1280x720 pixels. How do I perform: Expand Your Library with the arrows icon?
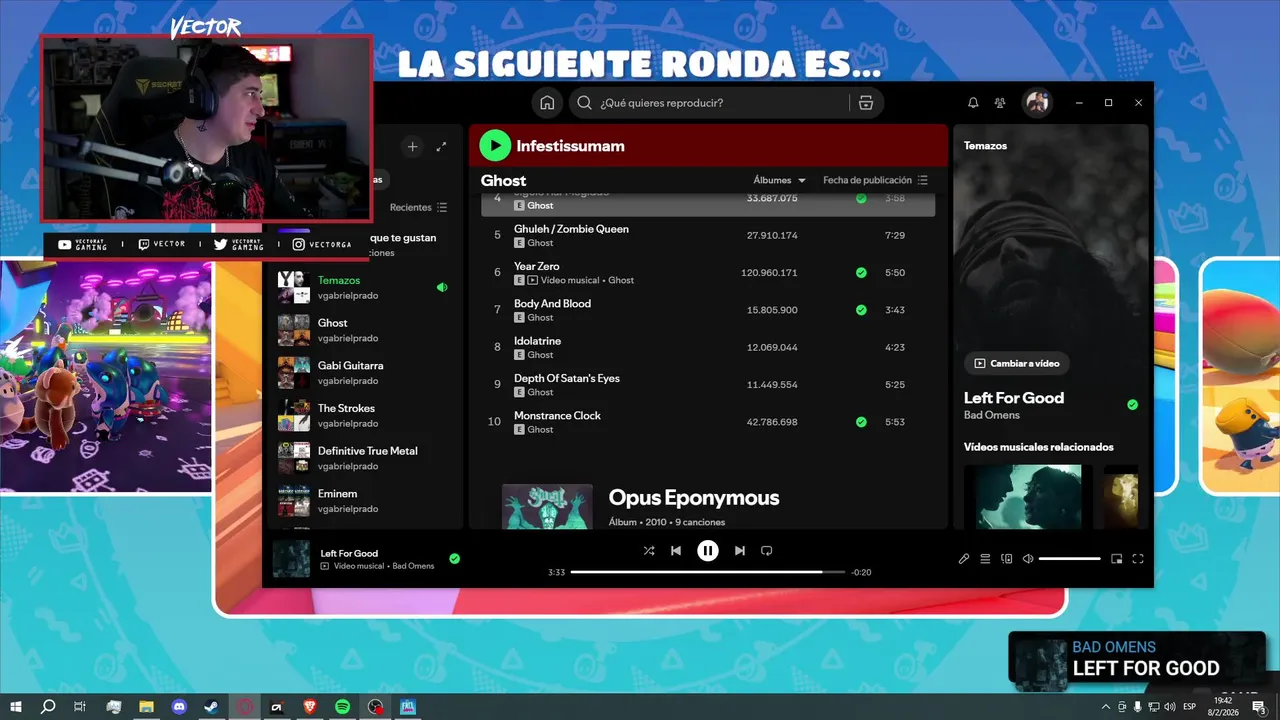point(442,147)
